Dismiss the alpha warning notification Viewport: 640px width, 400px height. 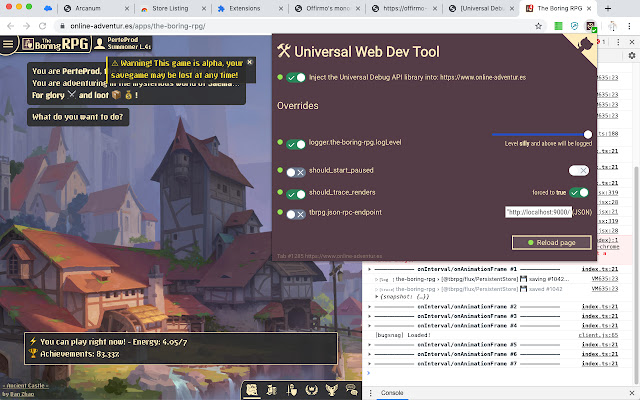pyautogui.click(x=250, y=62)
